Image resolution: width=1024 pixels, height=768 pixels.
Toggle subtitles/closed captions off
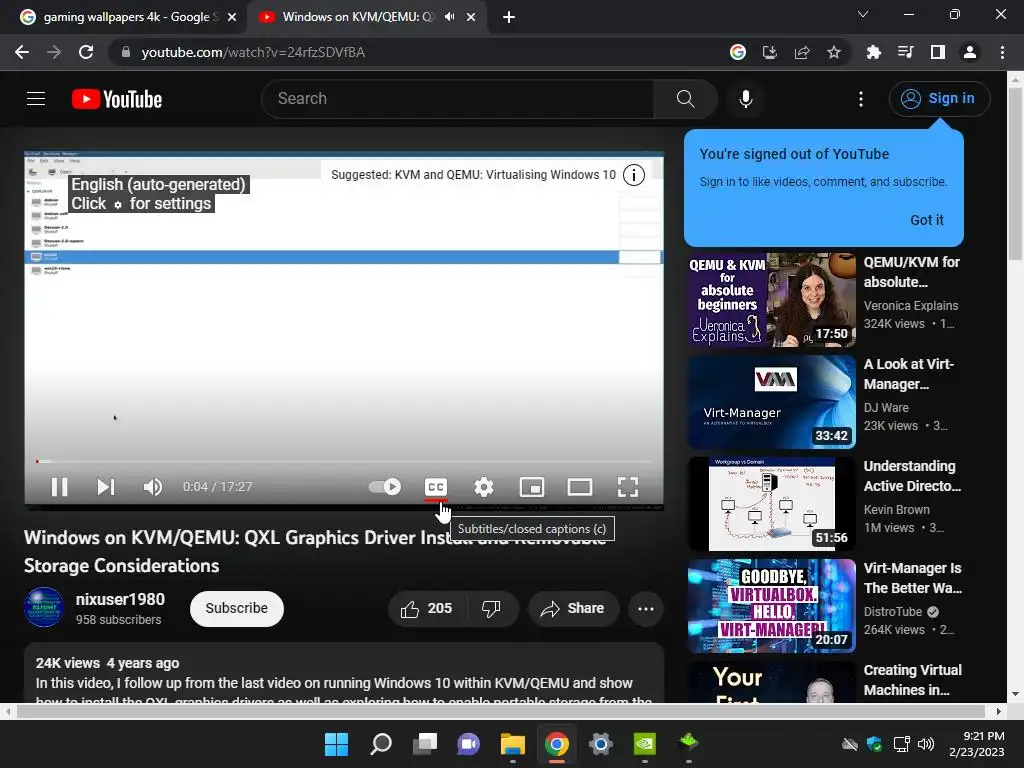436,487
